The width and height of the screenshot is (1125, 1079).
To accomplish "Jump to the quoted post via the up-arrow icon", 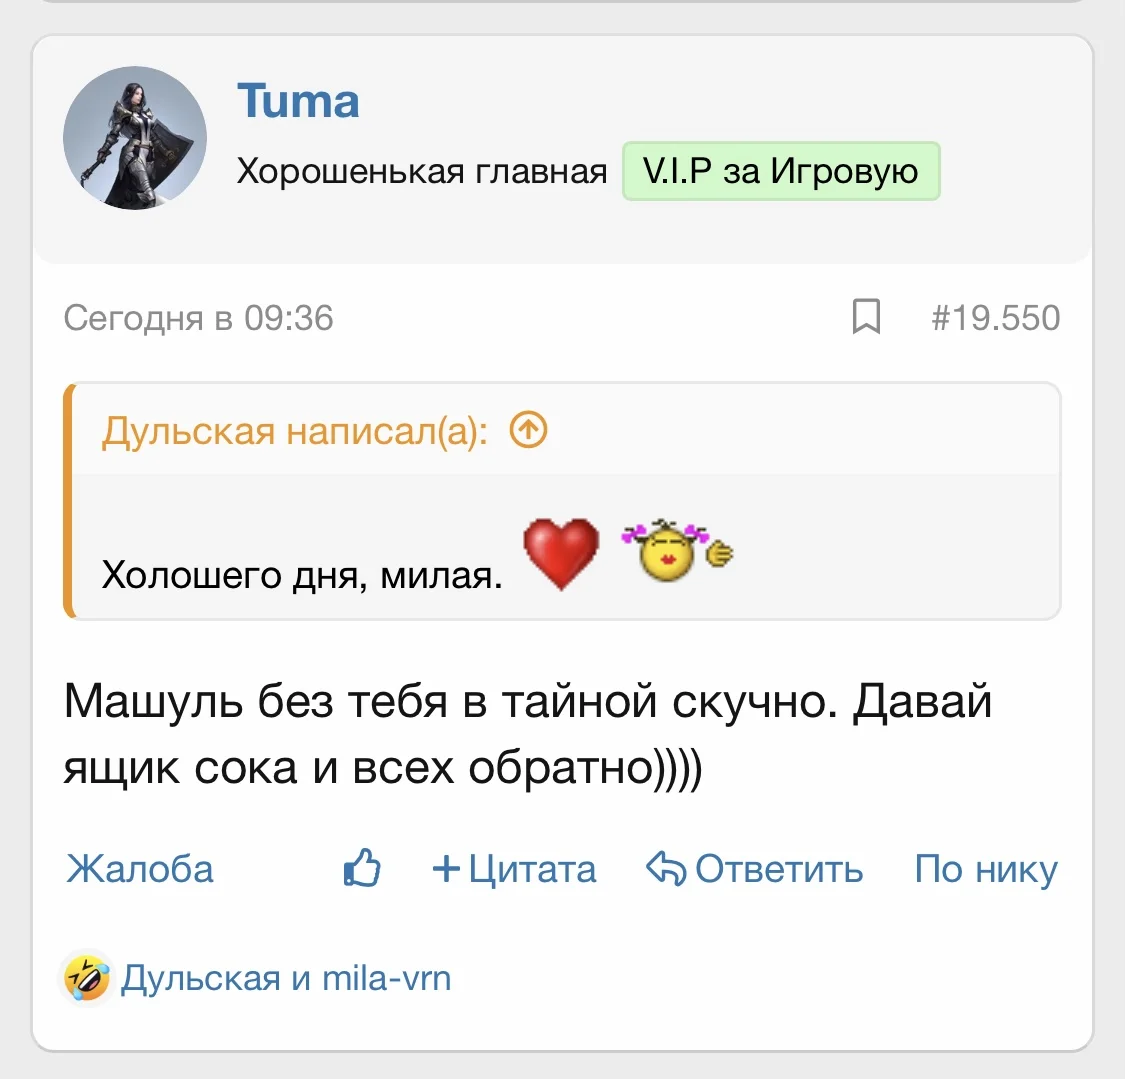I will 529,431.
